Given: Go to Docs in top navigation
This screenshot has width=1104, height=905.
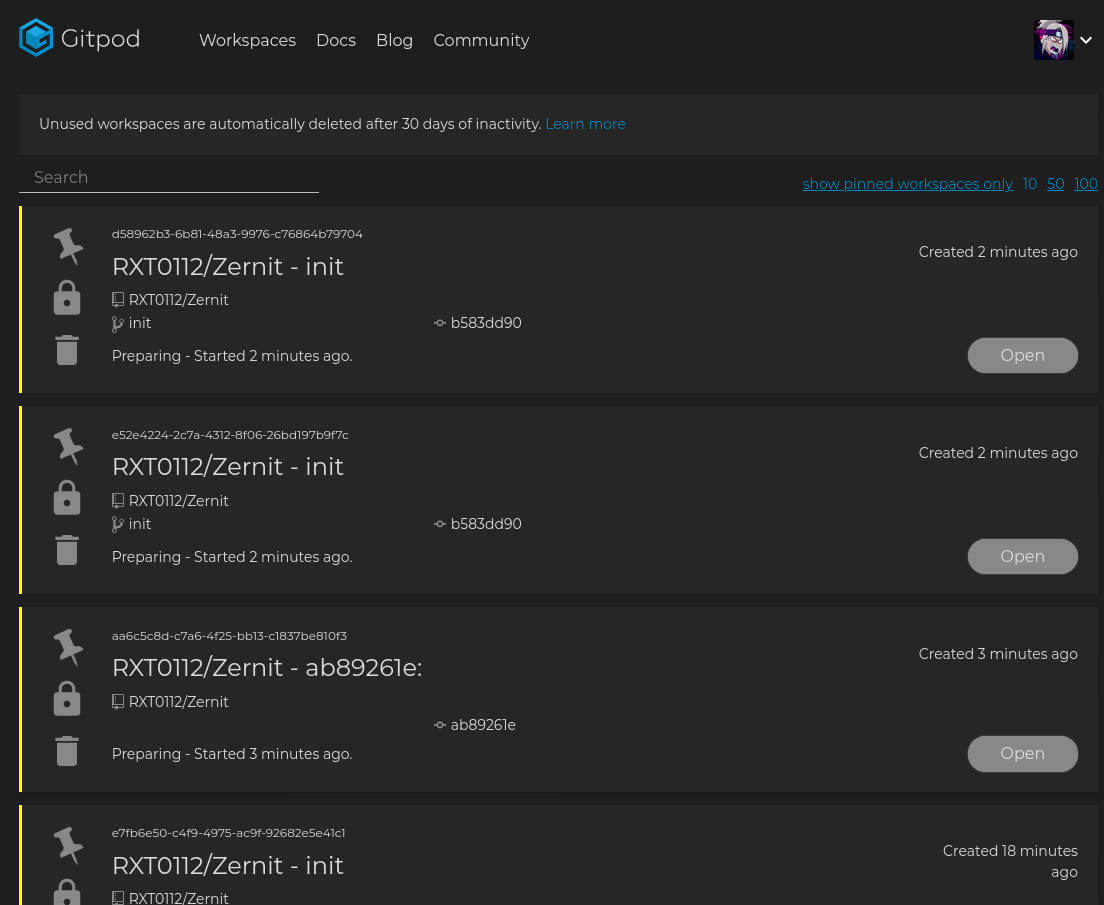Looking at the screenshot, I should (336, 40).
